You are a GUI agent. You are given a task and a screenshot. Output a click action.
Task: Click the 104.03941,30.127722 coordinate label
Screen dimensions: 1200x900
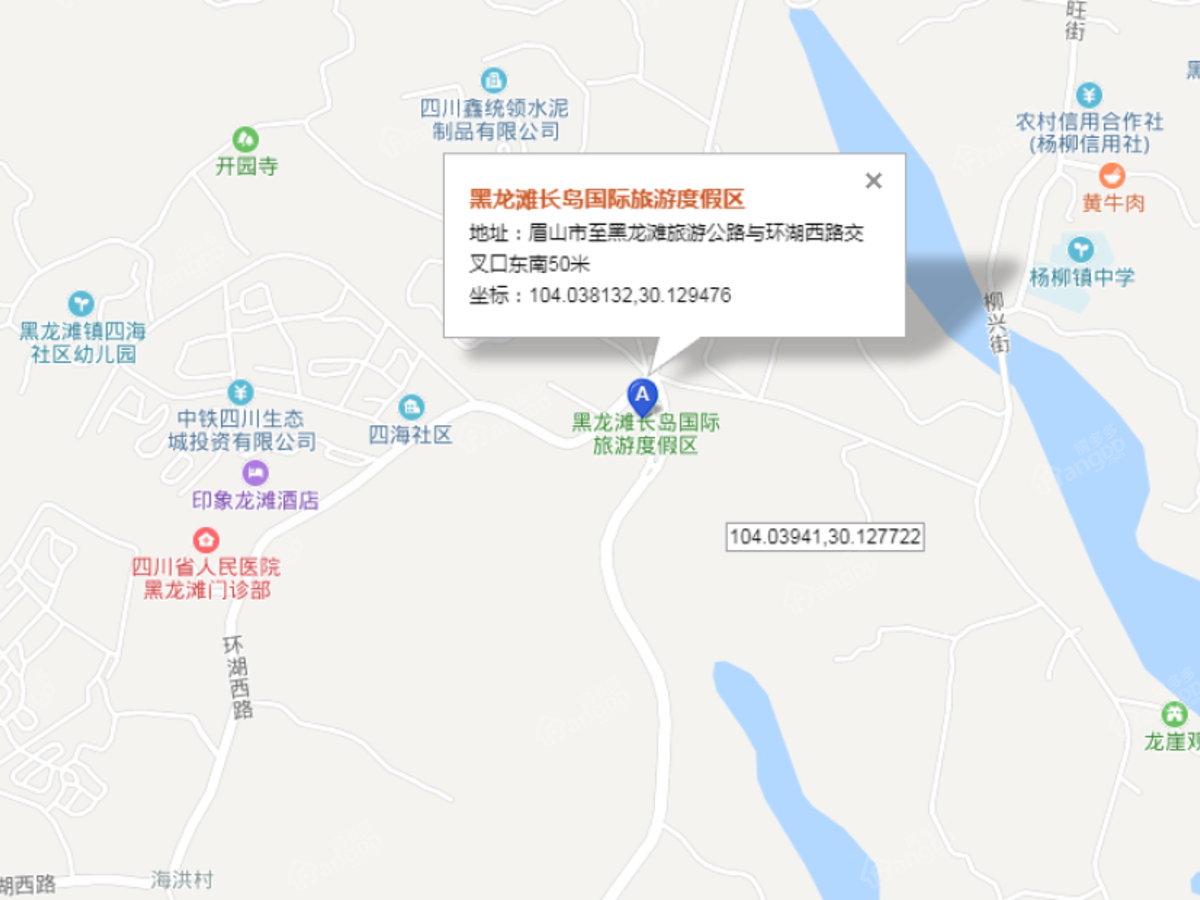click(x=824, y=537)
